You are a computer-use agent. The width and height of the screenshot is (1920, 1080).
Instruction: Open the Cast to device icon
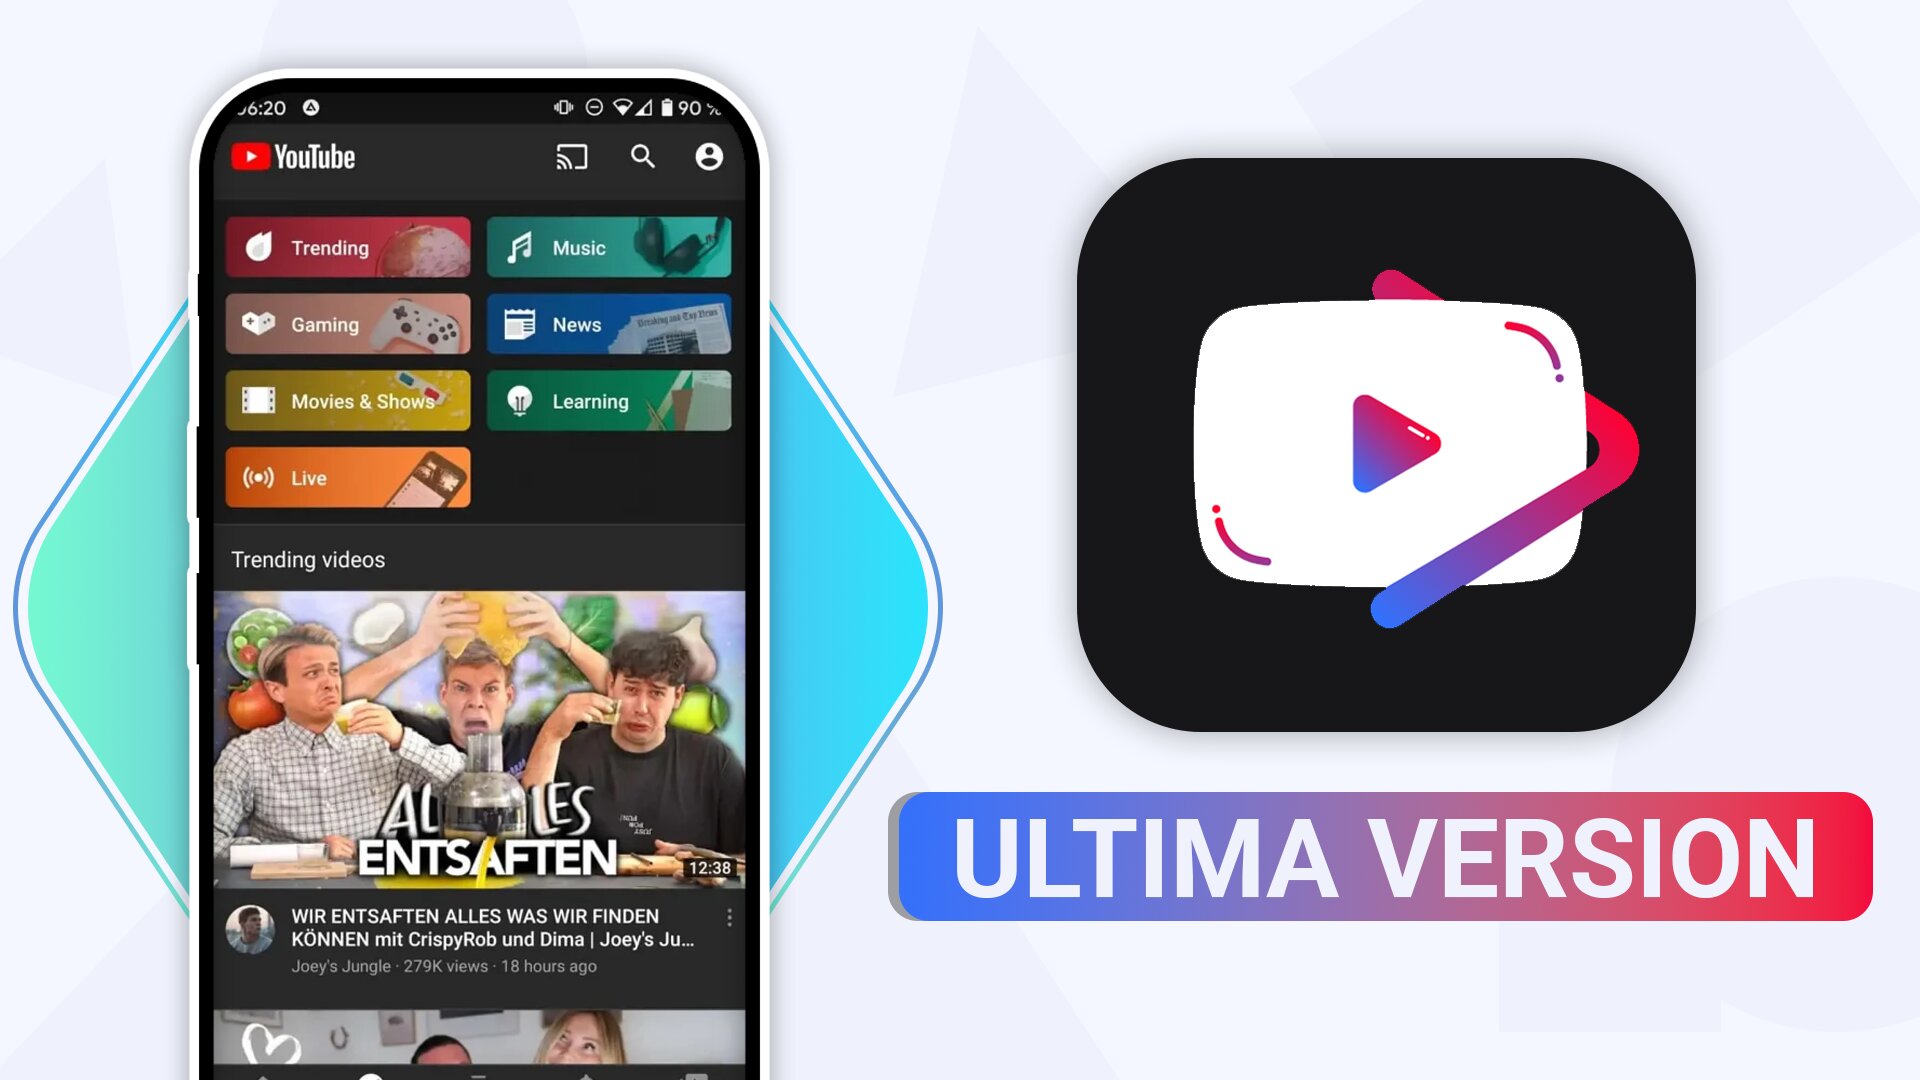click(x=571, y=157)
